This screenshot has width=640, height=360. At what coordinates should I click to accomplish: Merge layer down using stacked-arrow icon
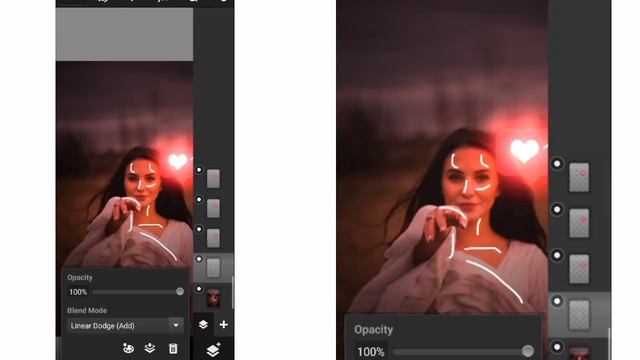(150, 348)
